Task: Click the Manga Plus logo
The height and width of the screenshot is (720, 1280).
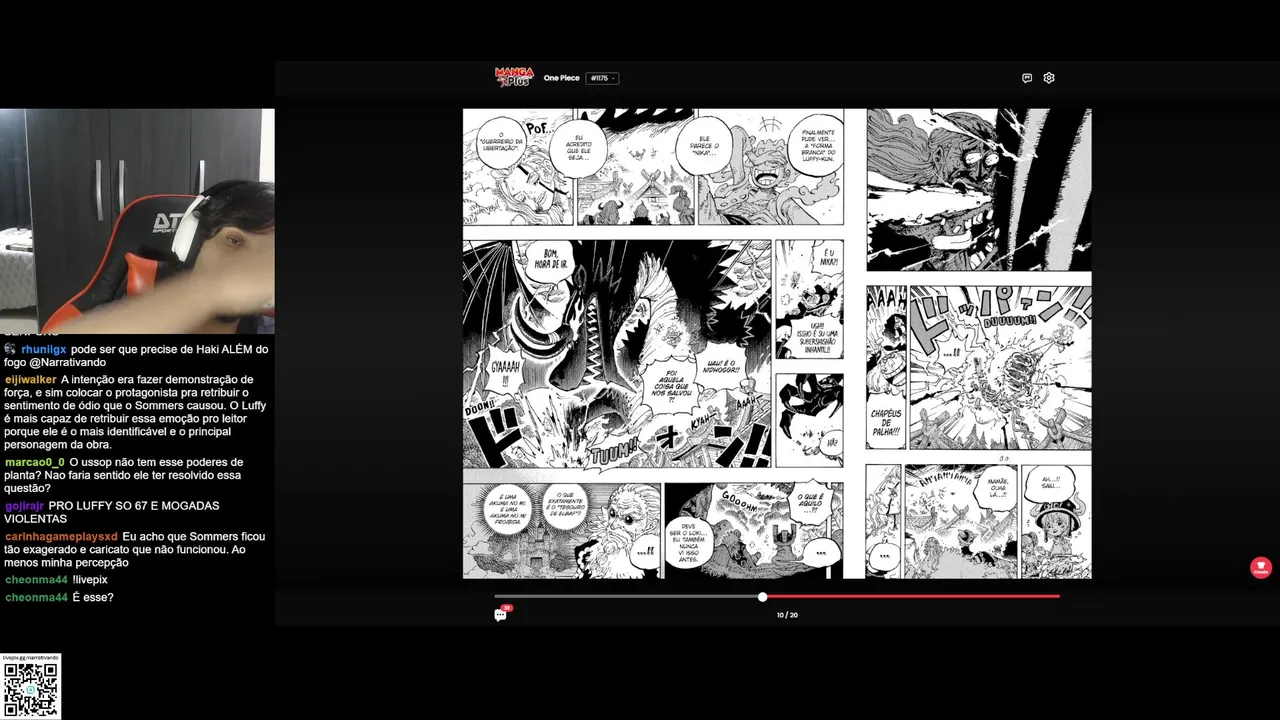Action: click(513, 77)
